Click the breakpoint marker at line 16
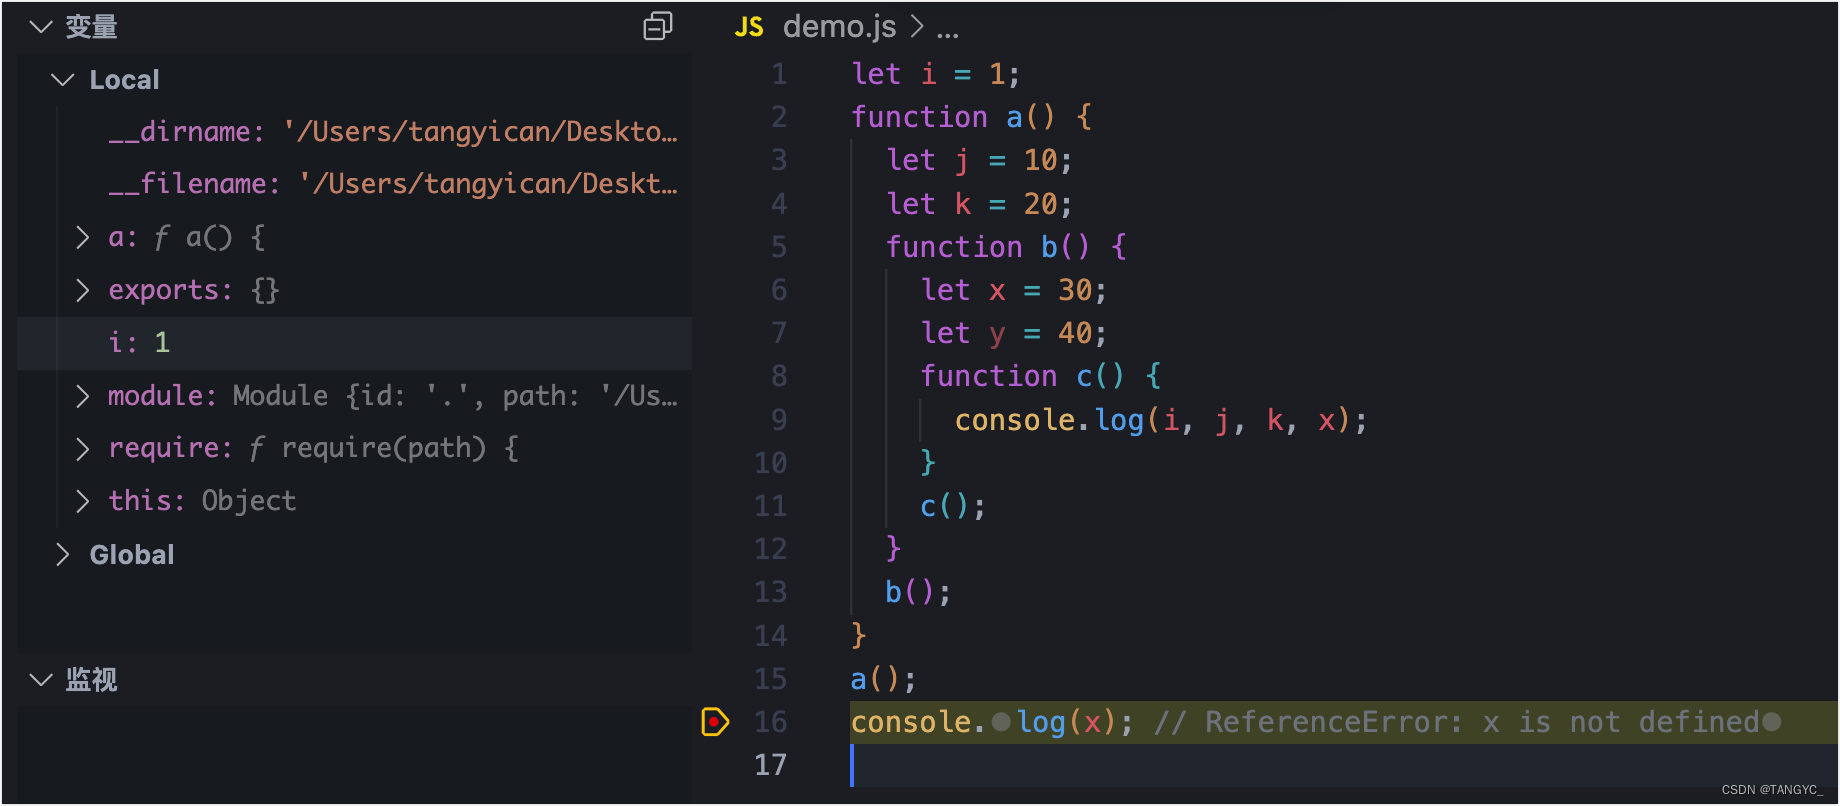 click(x=715, y=721)
